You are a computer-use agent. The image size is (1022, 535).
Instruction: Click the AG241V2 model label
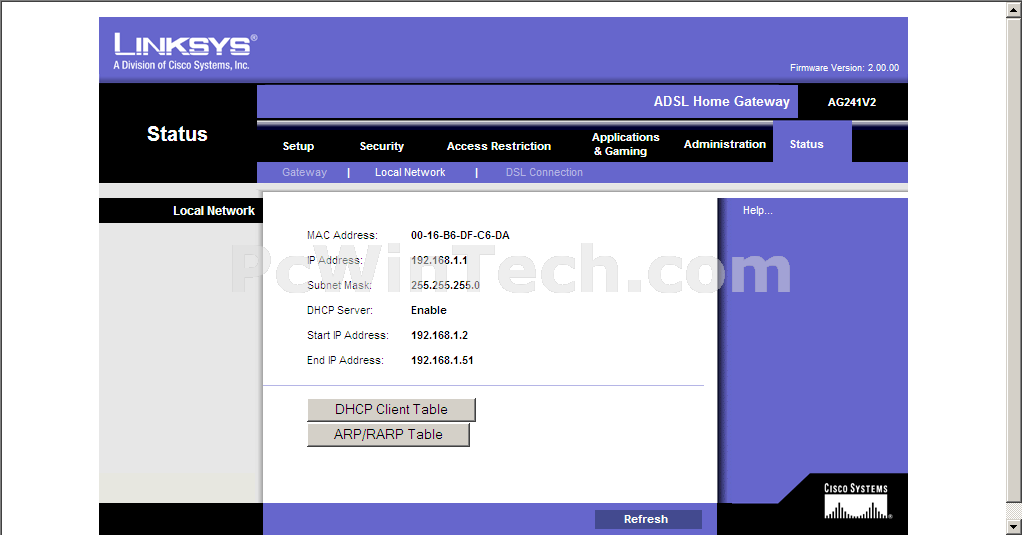[852, 102]
